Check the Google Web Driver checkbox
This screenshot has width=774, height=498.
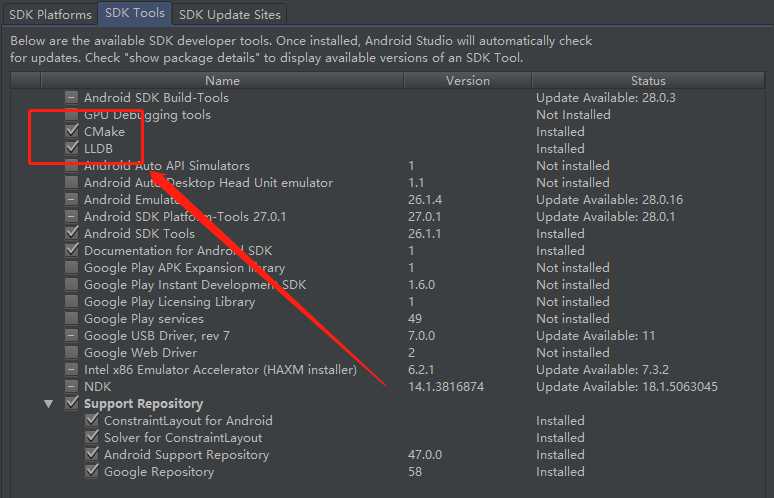[72, 352]
